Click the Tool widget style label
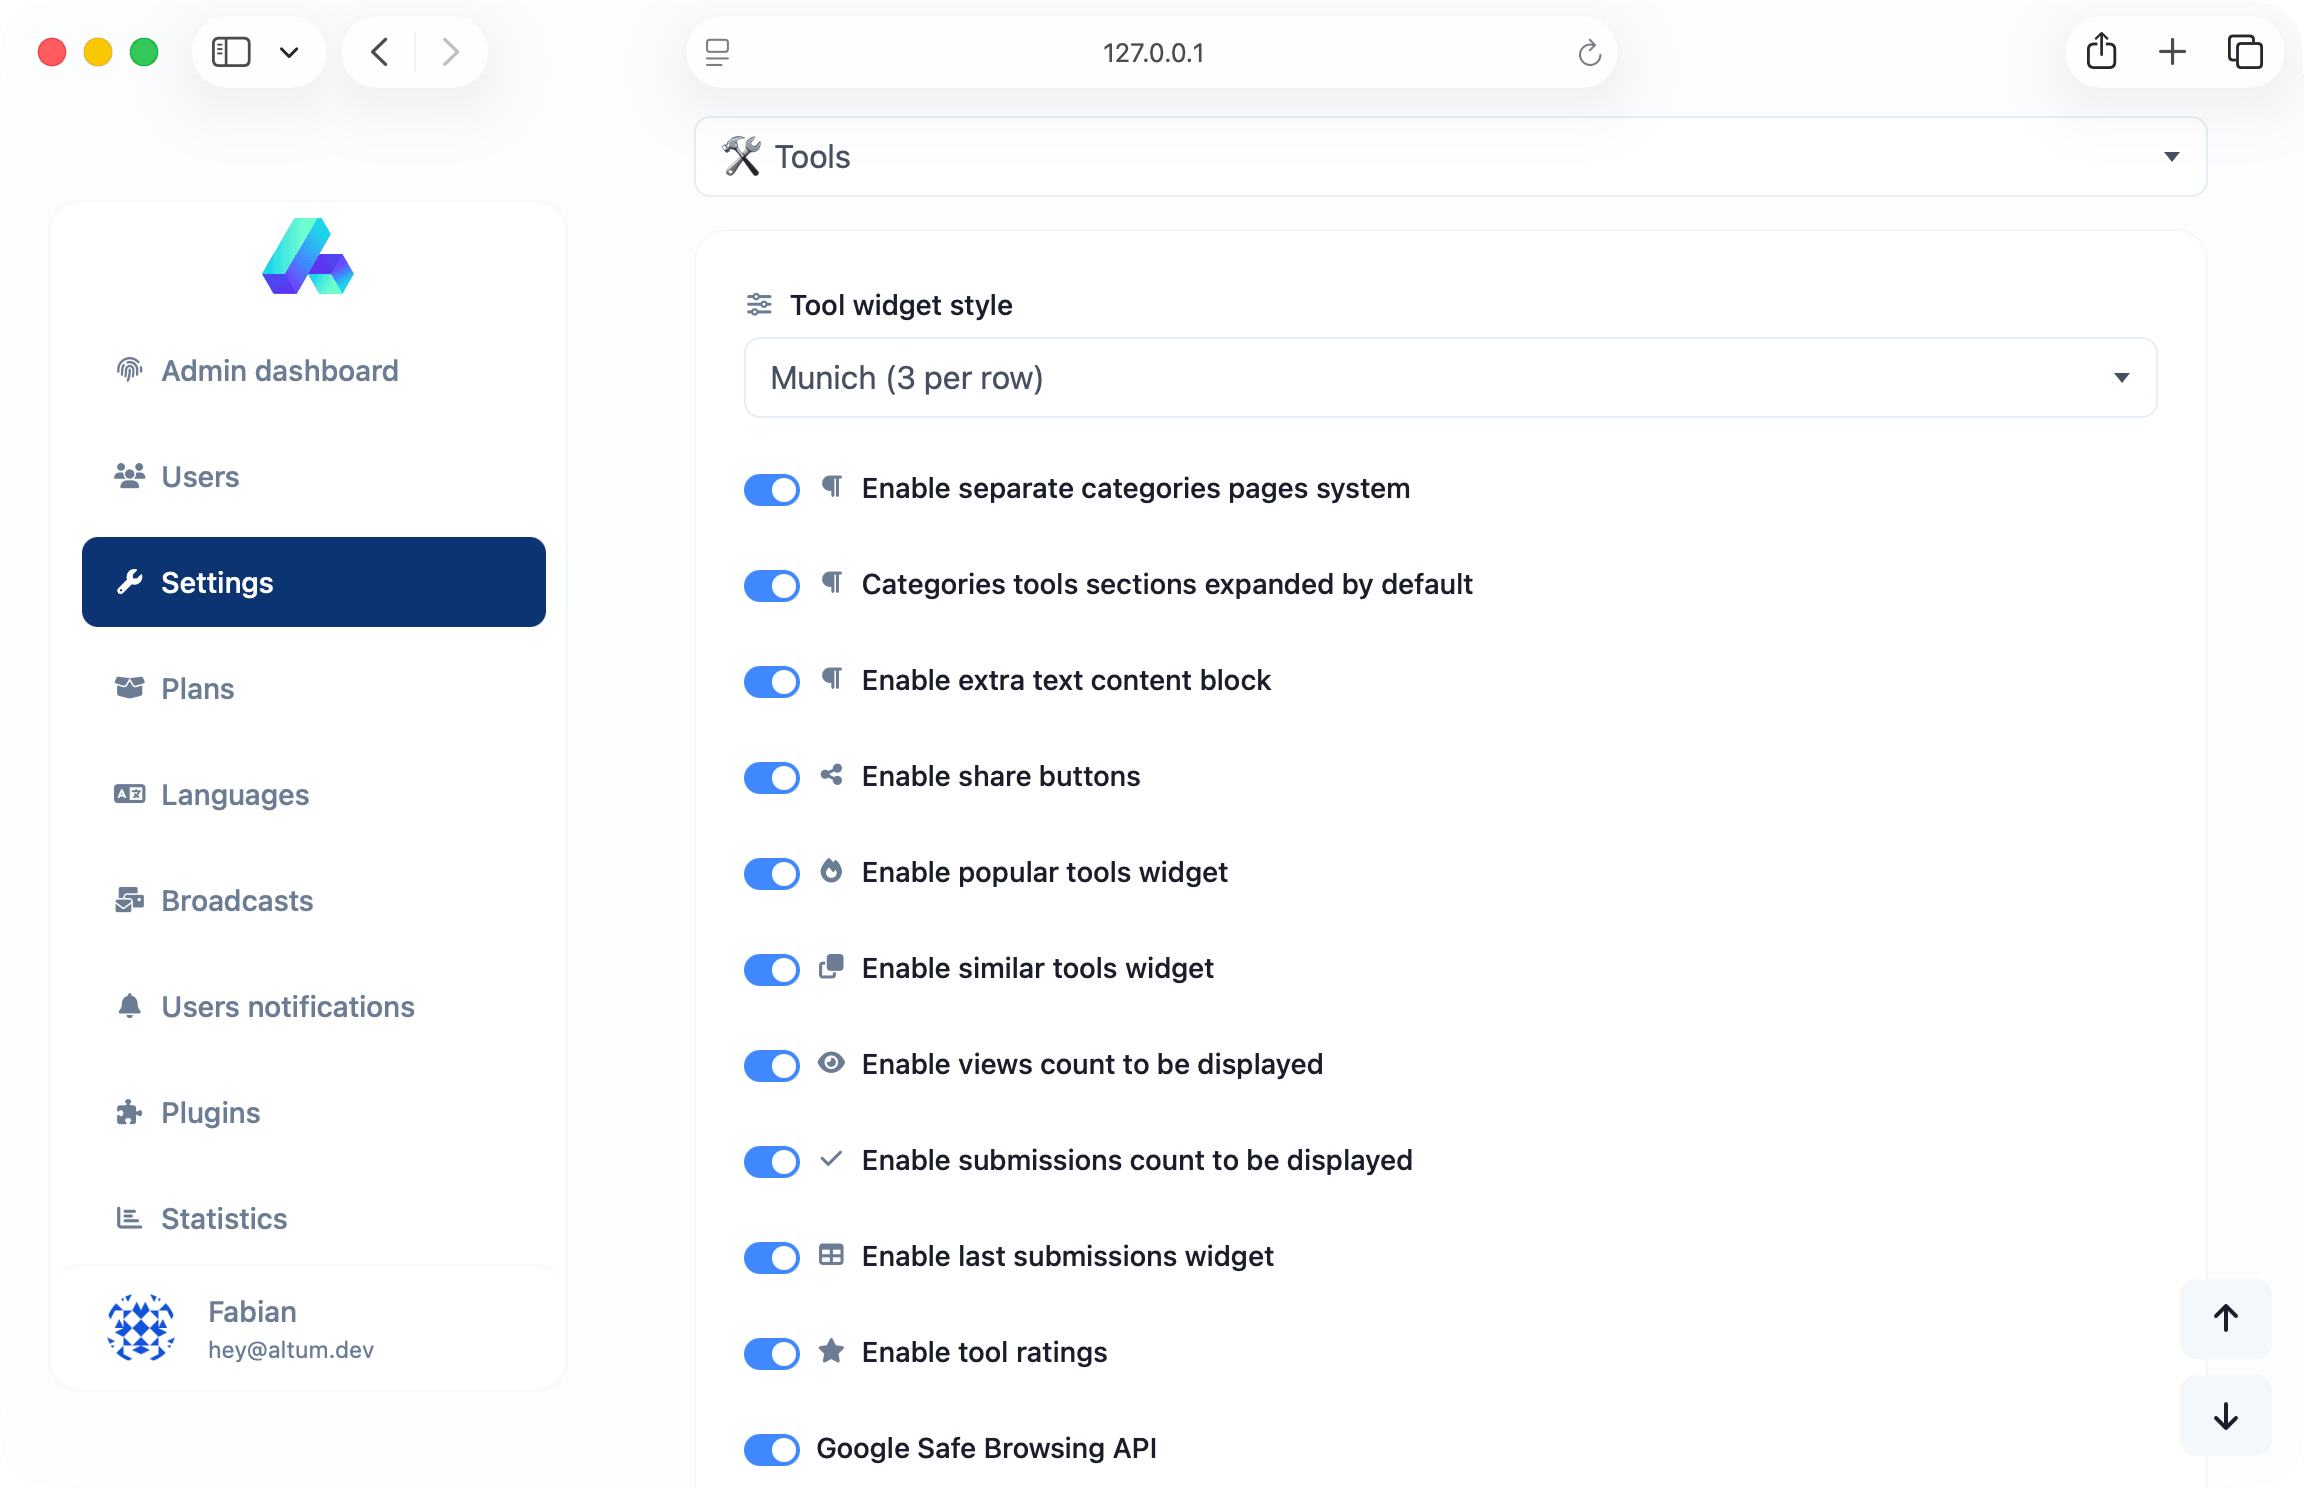The image size is (2304, 1488). (901, 305)
